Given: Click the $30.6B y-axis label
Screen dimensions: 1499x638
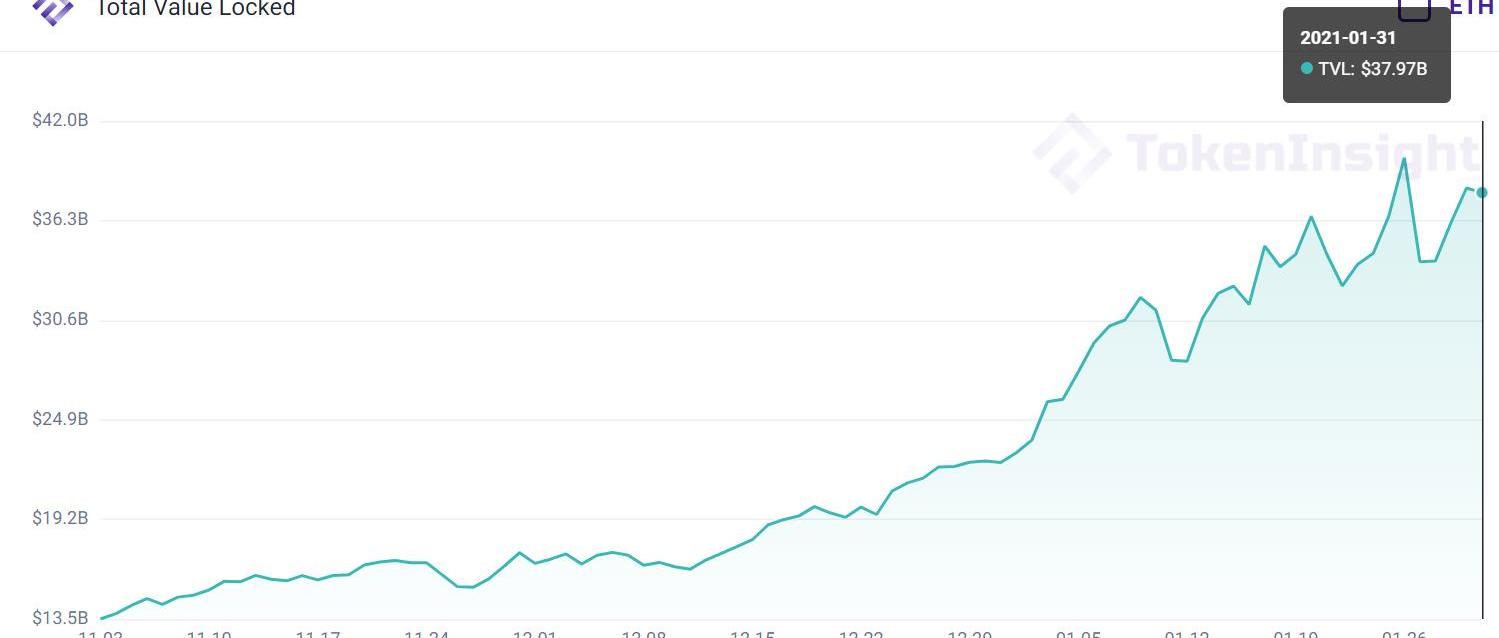Looking at the screenshot, I should pos(60,319).
